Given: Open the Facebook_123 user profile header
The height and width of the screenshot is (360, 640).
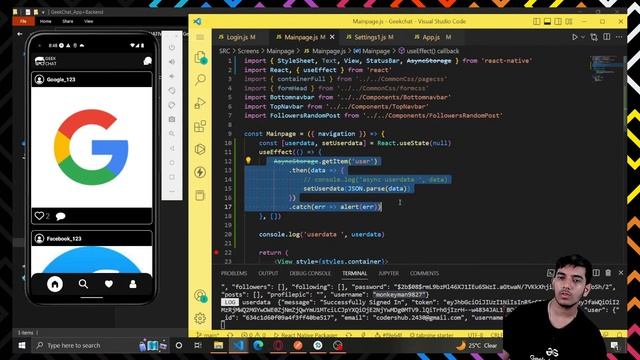Looking at the screenshot, I should (91, 238).
